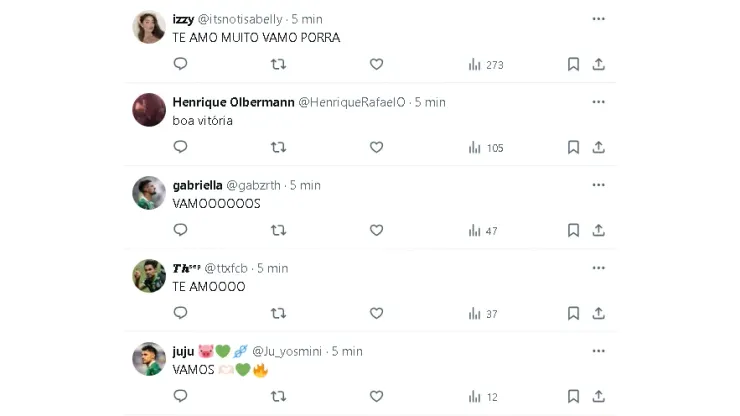Open juju's profile avatar
The width and height of the screenshot is (740, 416).
149,359
